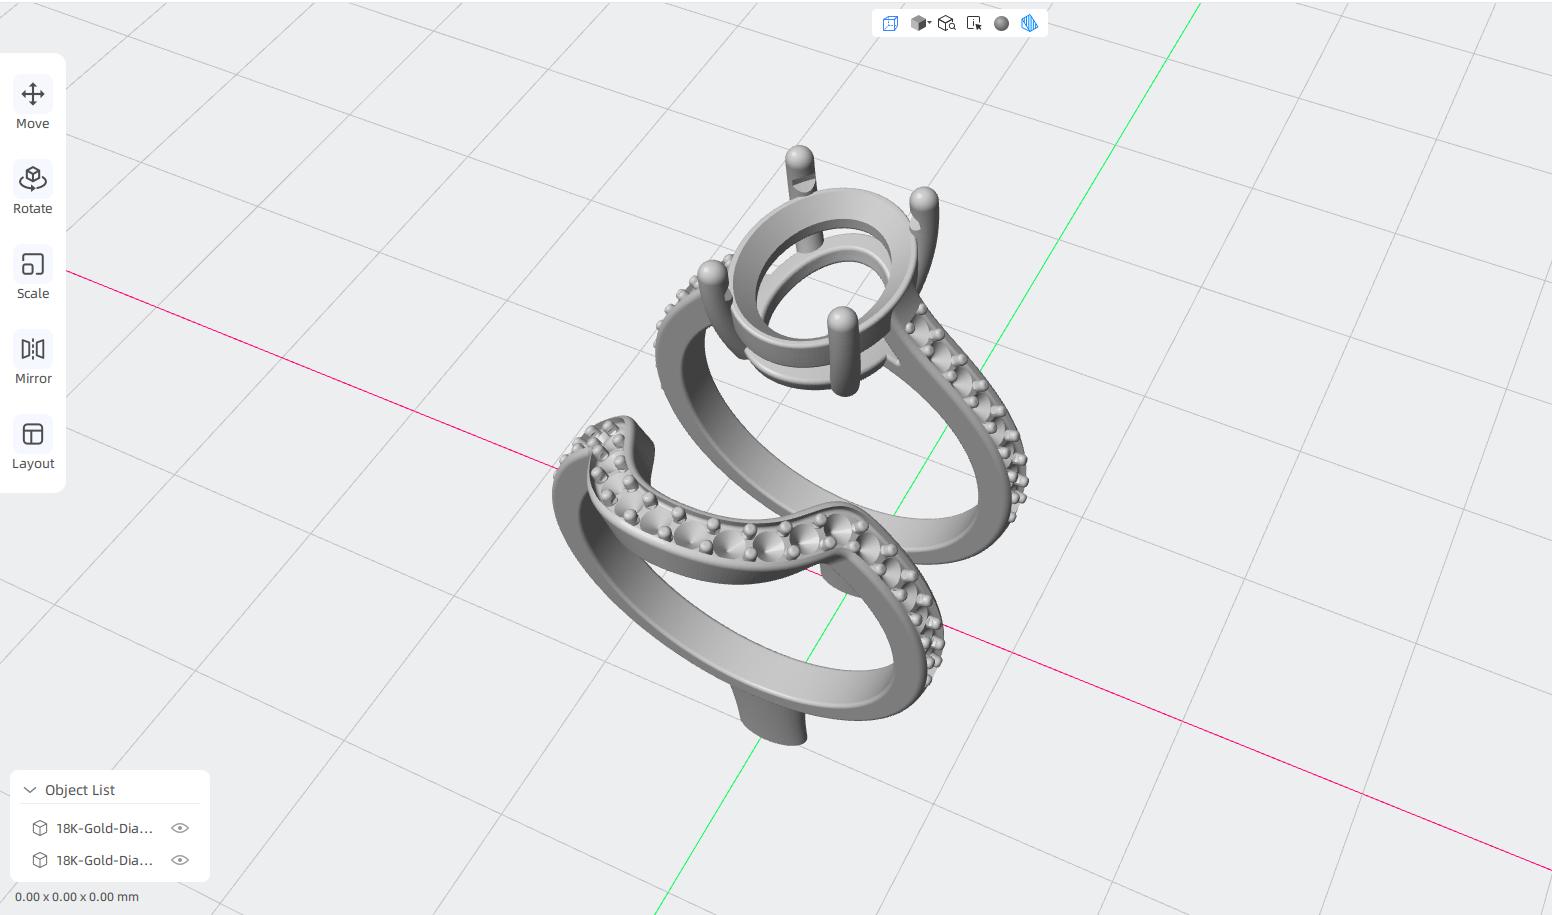
Task: Select the second 18K-Gold-Dia… name in Object List
Action: tap(104, 860)
